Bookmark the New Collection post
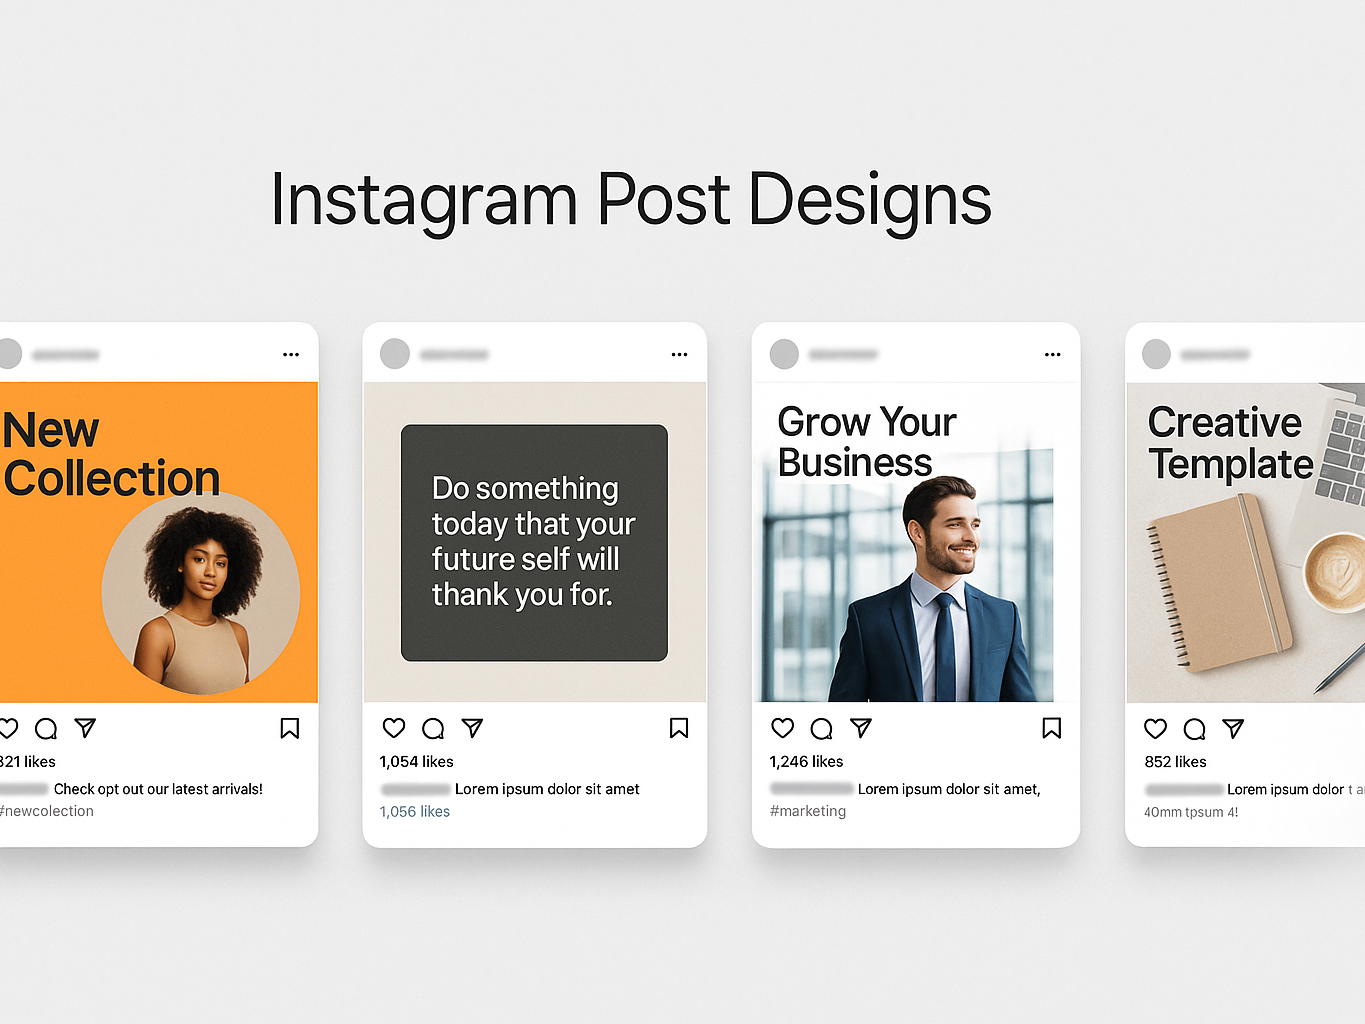The height and width of the screenshot is (1024, 1365). tap(290, 728)
